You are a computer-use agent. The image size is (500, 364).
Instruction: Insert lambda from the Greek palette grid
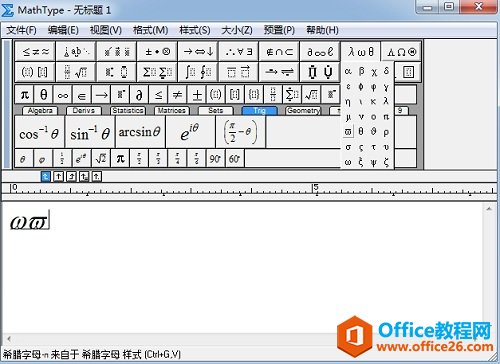click(x=386, y=102)
